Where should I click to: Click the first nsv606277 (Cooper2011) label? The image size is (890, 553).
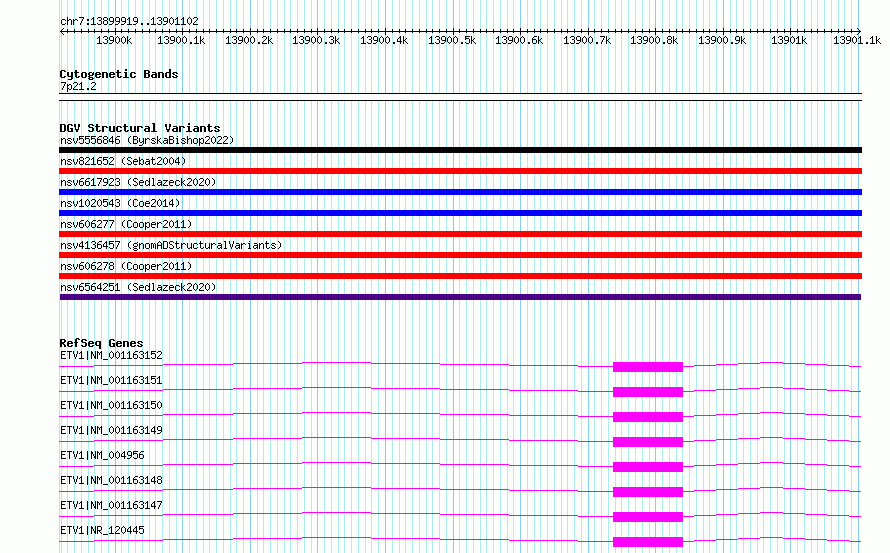point(126,224)
